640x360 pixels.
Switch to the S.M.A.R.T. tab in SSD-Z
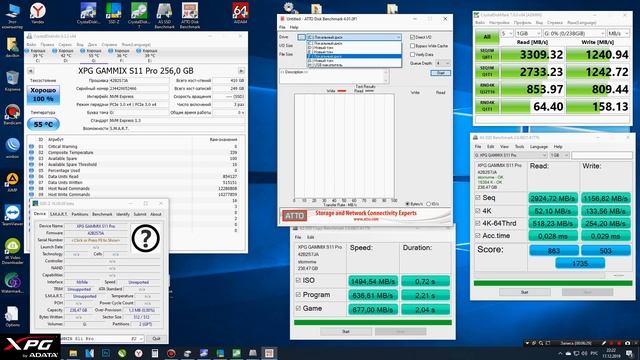click(x=58, y=214)
